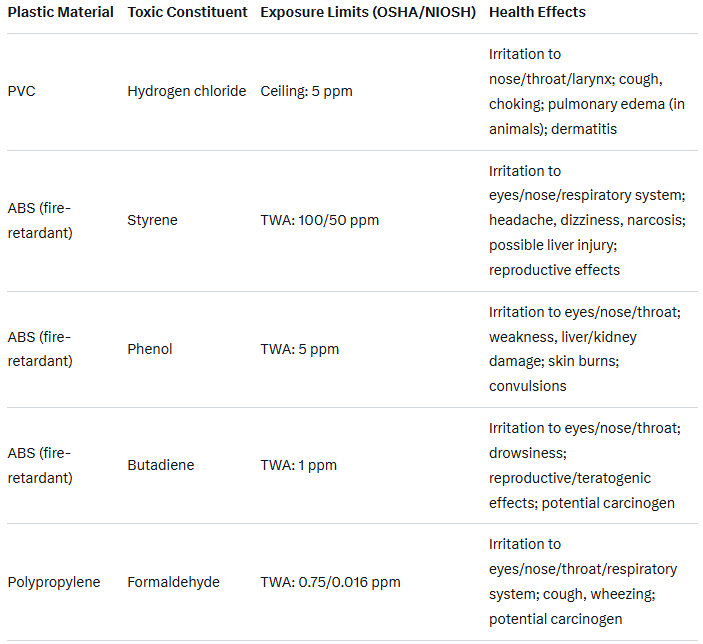The height and width of the screenshot is (644, 703).
Task: Click the Health Effects column header
Action: coord(537,13)
